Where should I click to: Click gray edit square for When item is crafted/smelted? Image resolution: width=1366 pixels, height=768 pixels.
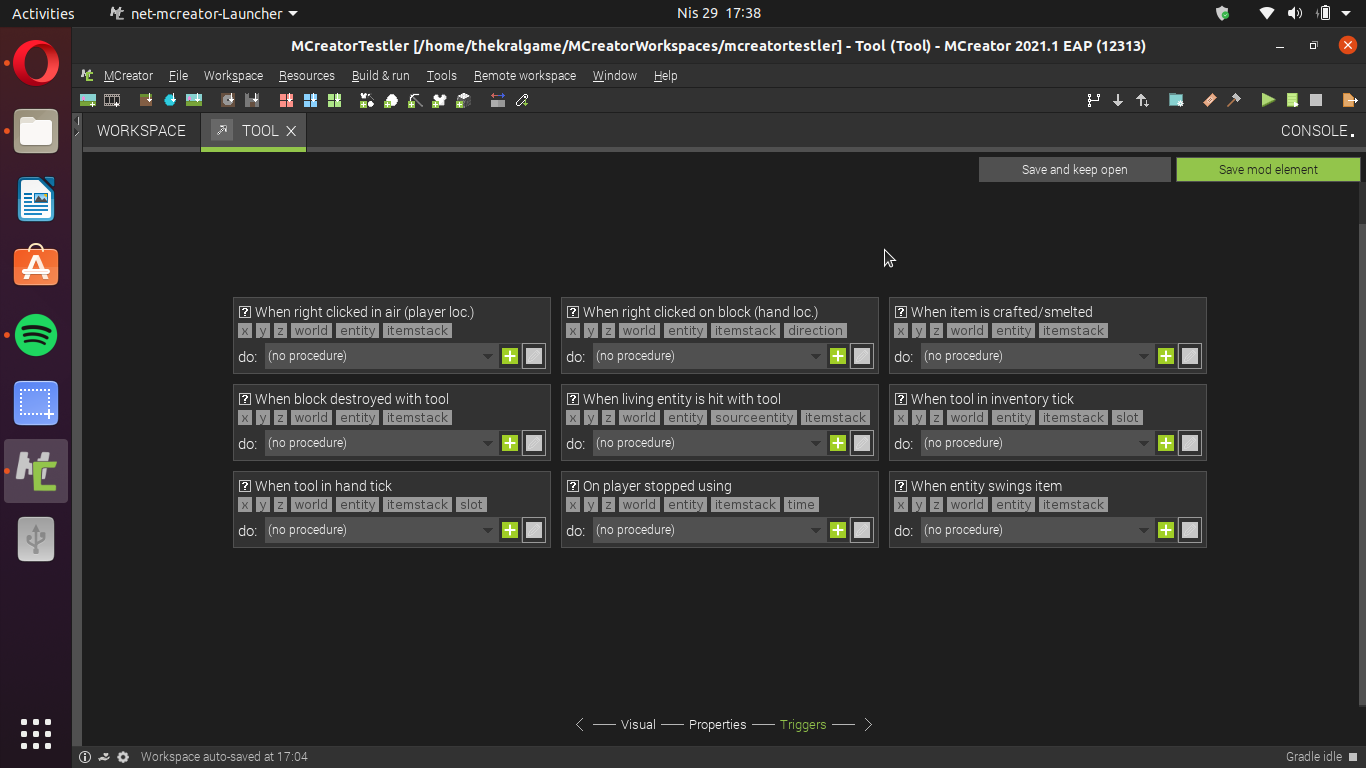click(1190, 356)
